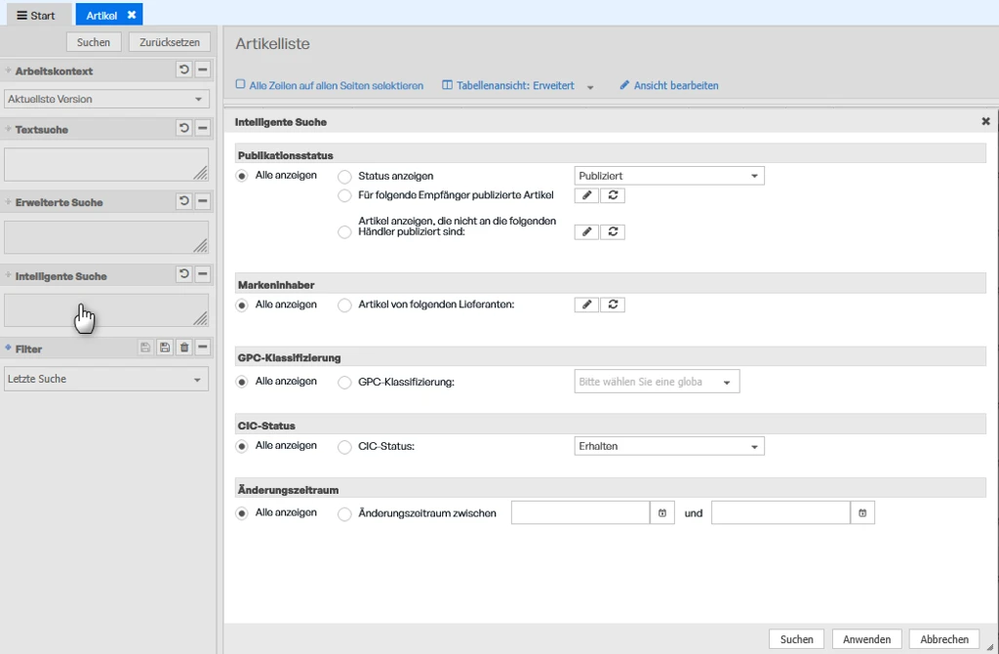Reset the Arbeitskontext section
The image size is (999, 654).
pos(184,69)
